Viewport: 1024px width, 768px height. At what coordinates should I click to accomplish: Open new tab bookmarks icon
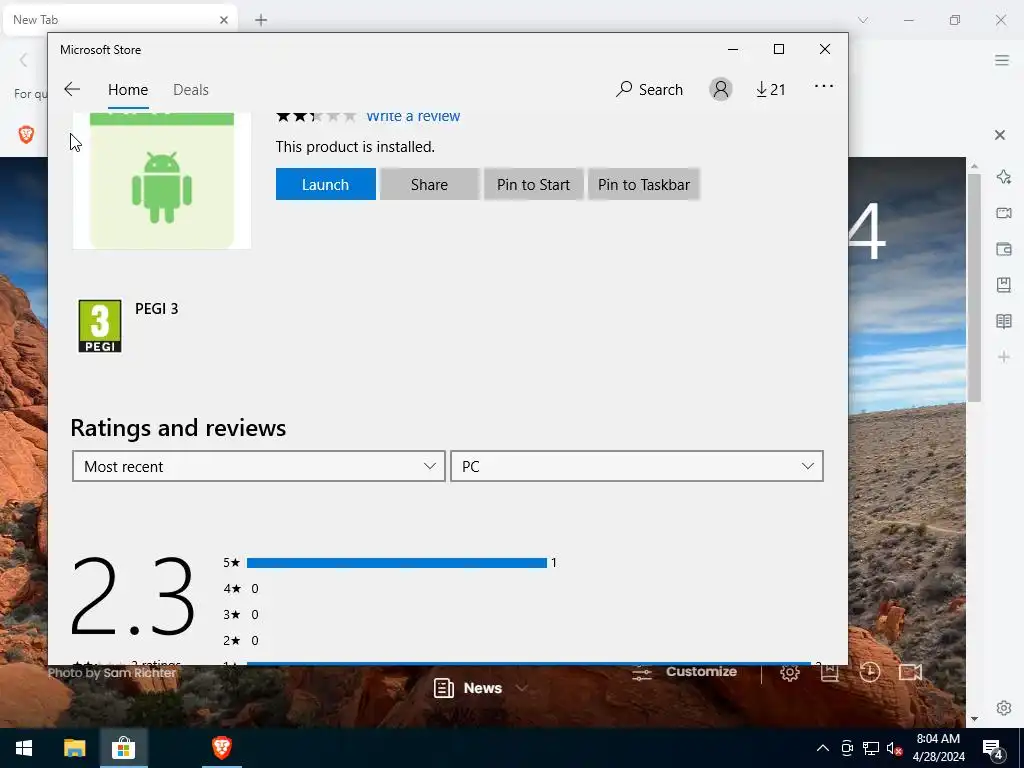click(x=829, y=672)
